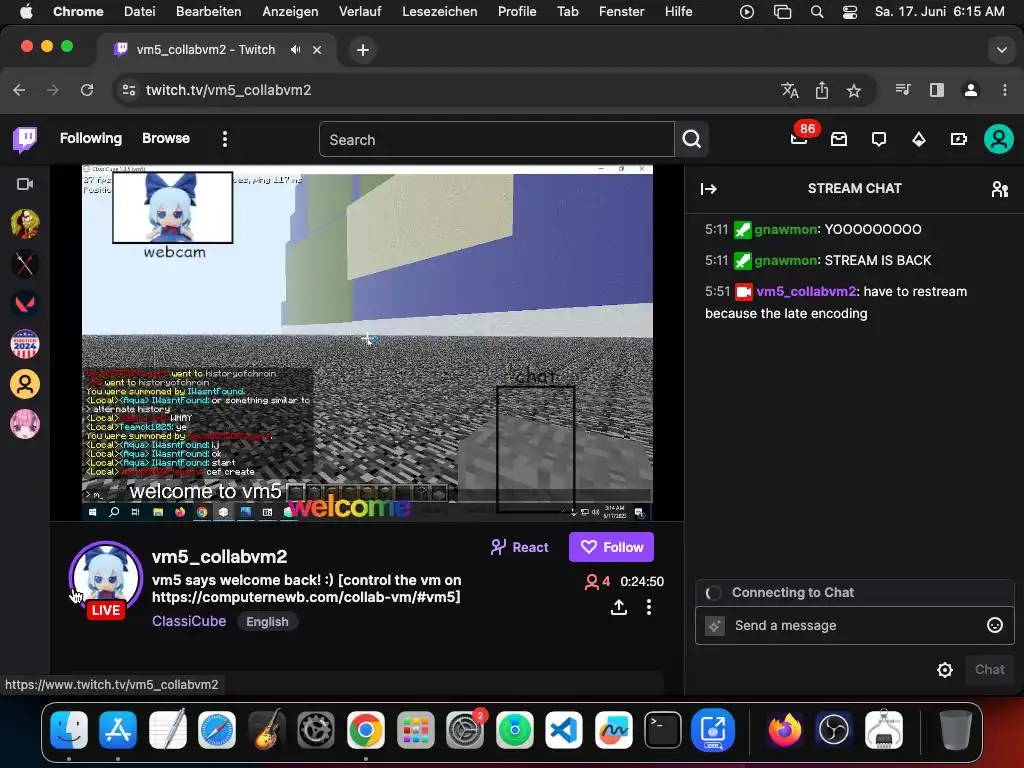Expand Chrome tab search dropdown
Screen dimensions: 1024x768
coord(1001,50)
